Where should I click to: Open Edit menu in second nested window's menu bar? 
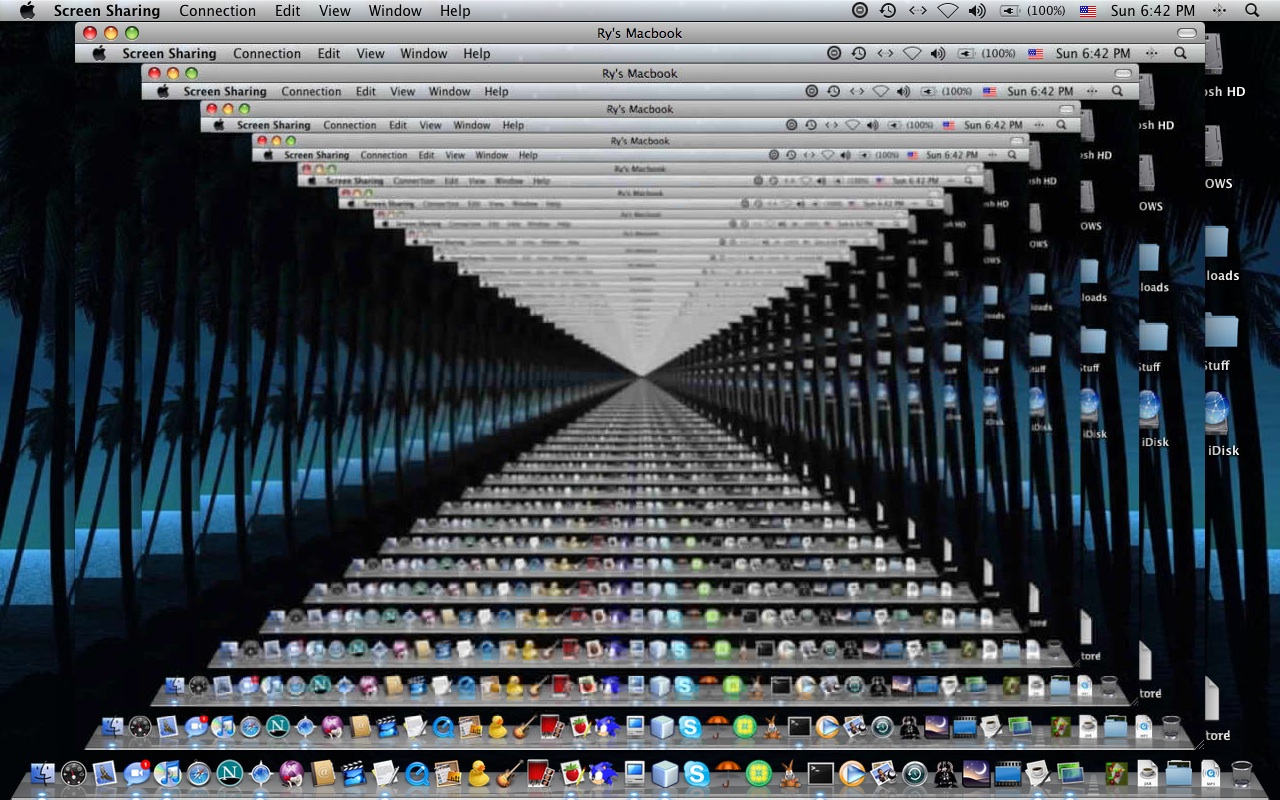point(366,91)
